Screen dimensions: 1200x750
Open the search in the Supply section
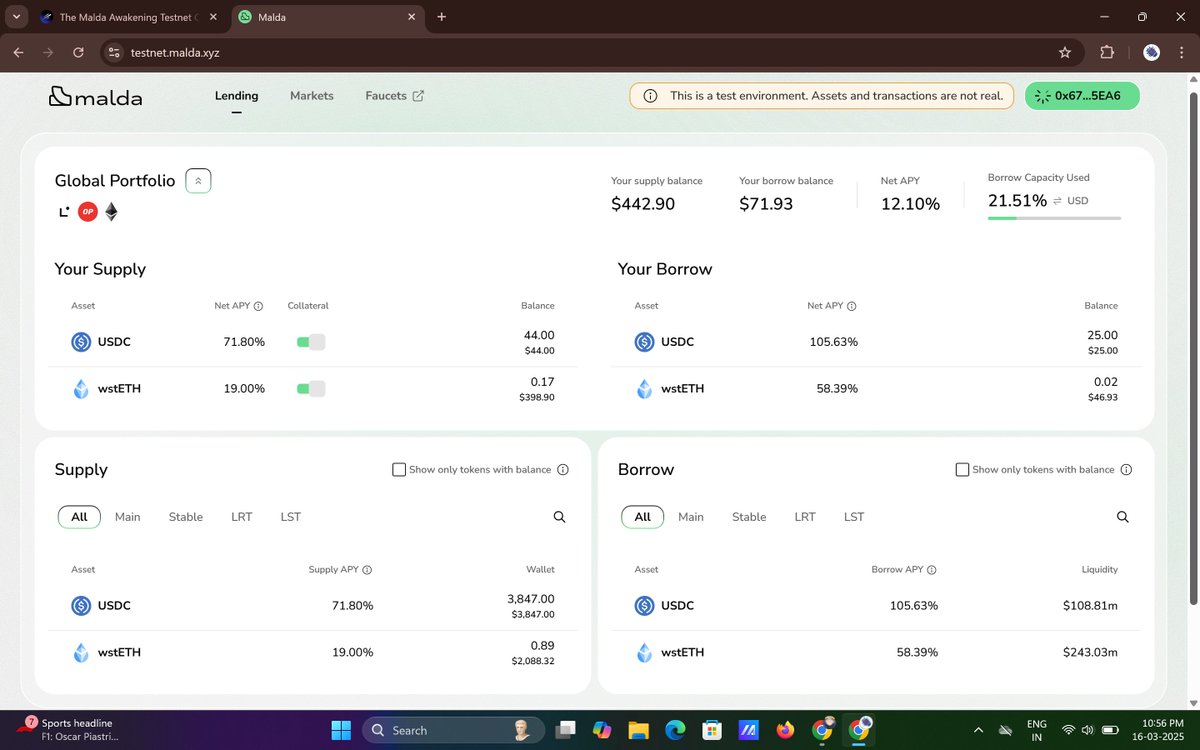coord(559,517)
